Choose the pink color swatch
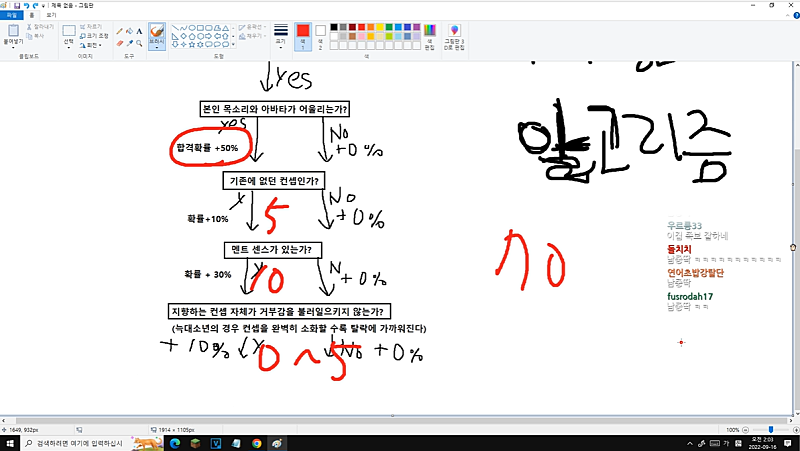The height and width of the screenshot is (451, 800). (361, 36)
